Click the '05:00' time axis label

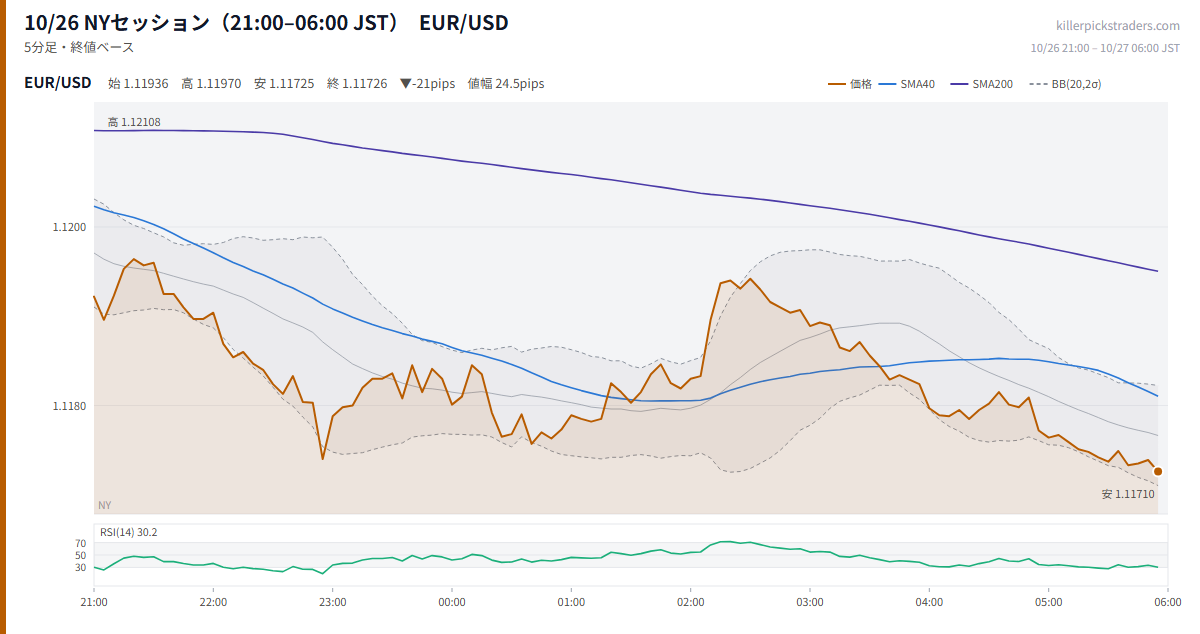[x=1048, y=602]
